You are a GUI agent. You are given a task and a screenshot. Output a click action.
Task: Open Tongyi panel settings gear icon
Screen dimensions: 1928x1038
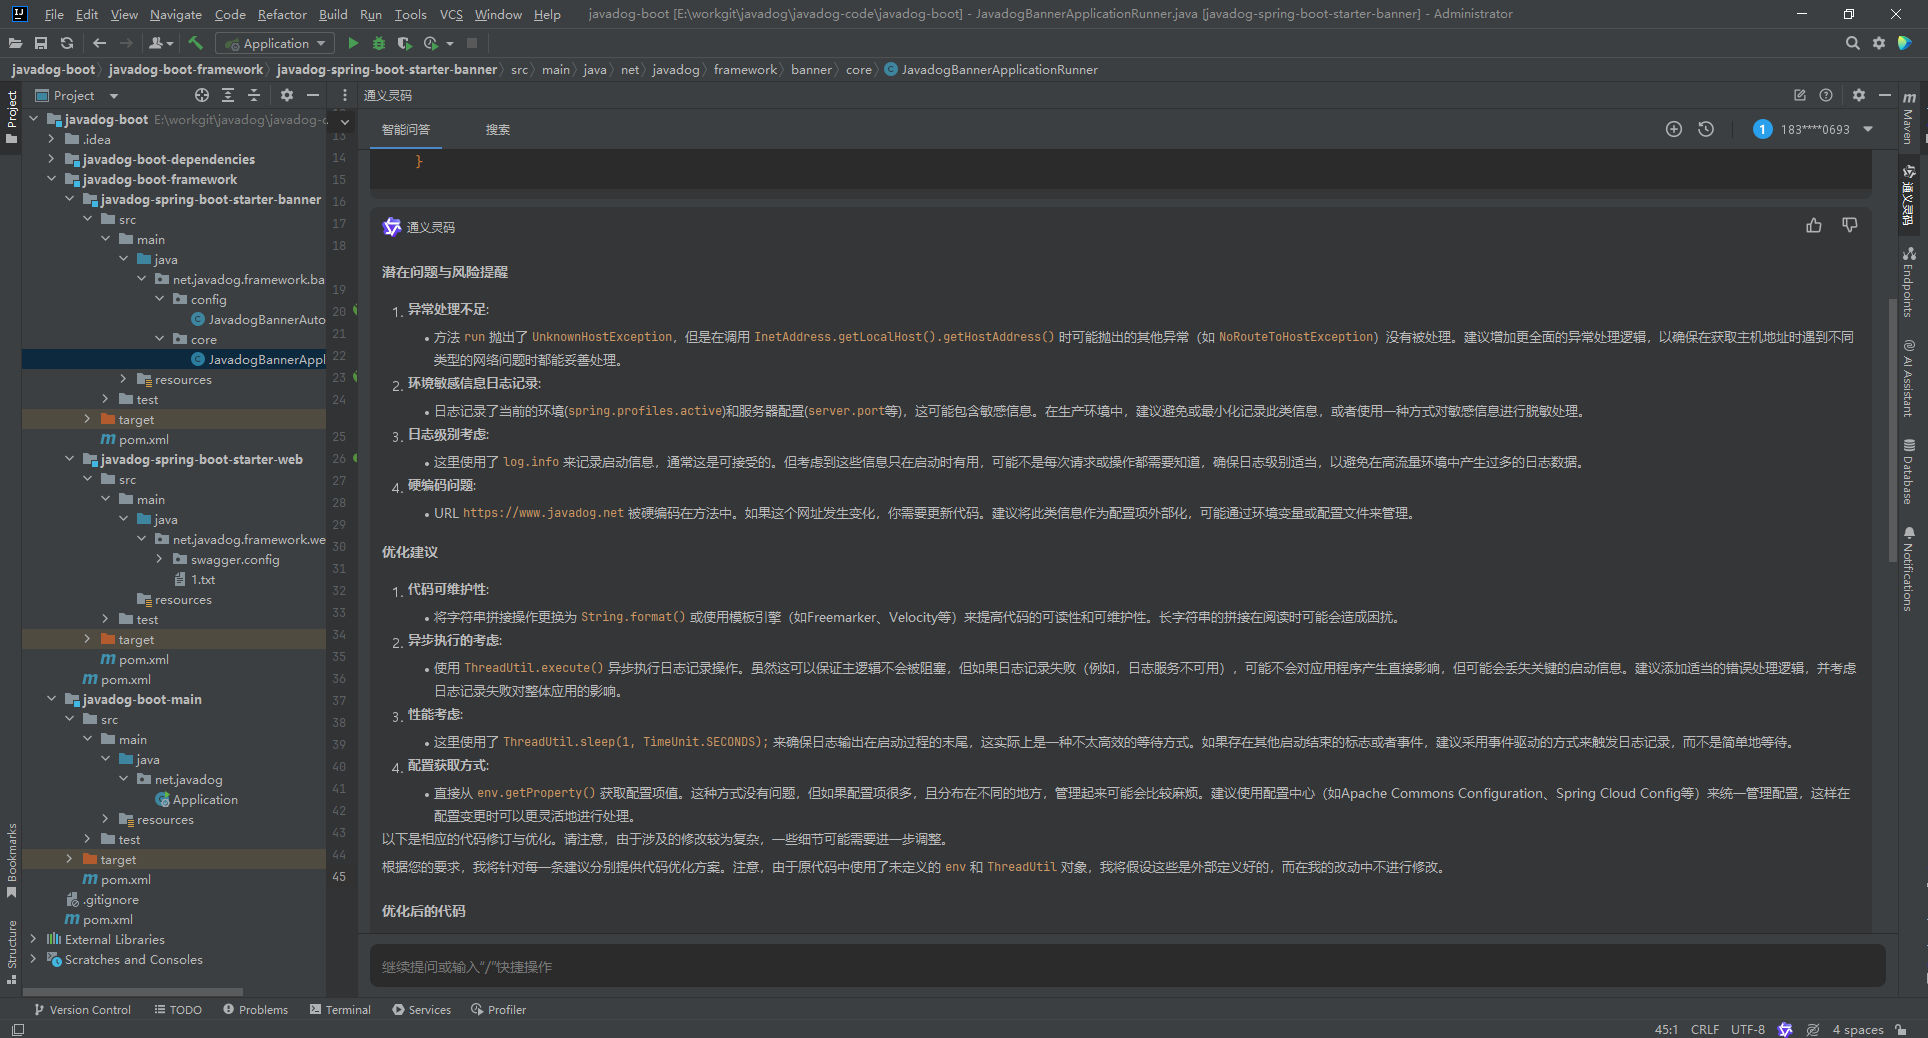(x=1858, y=95)
